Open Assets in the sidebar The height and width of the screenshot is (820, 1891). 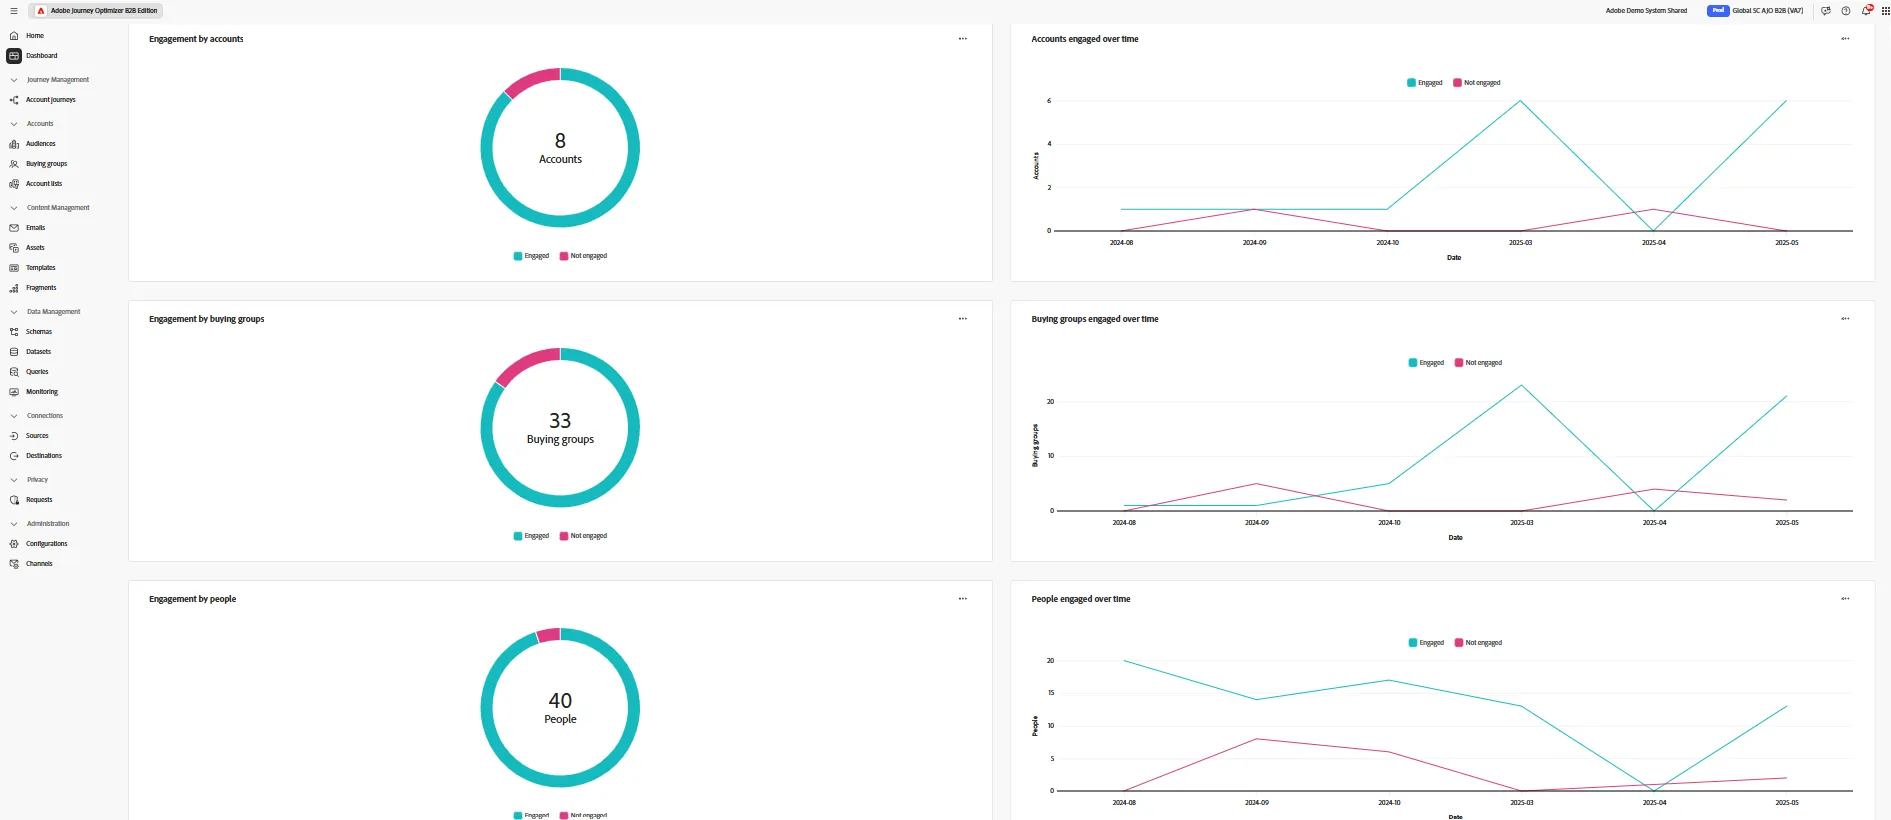(27, 248)
